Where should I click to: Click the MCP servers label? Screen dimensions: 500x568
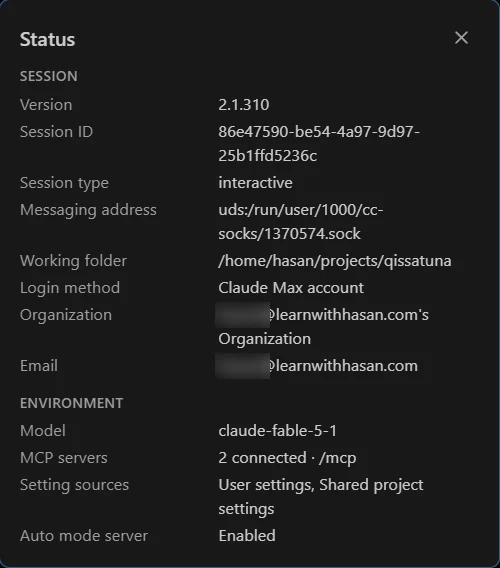(63, 458)
